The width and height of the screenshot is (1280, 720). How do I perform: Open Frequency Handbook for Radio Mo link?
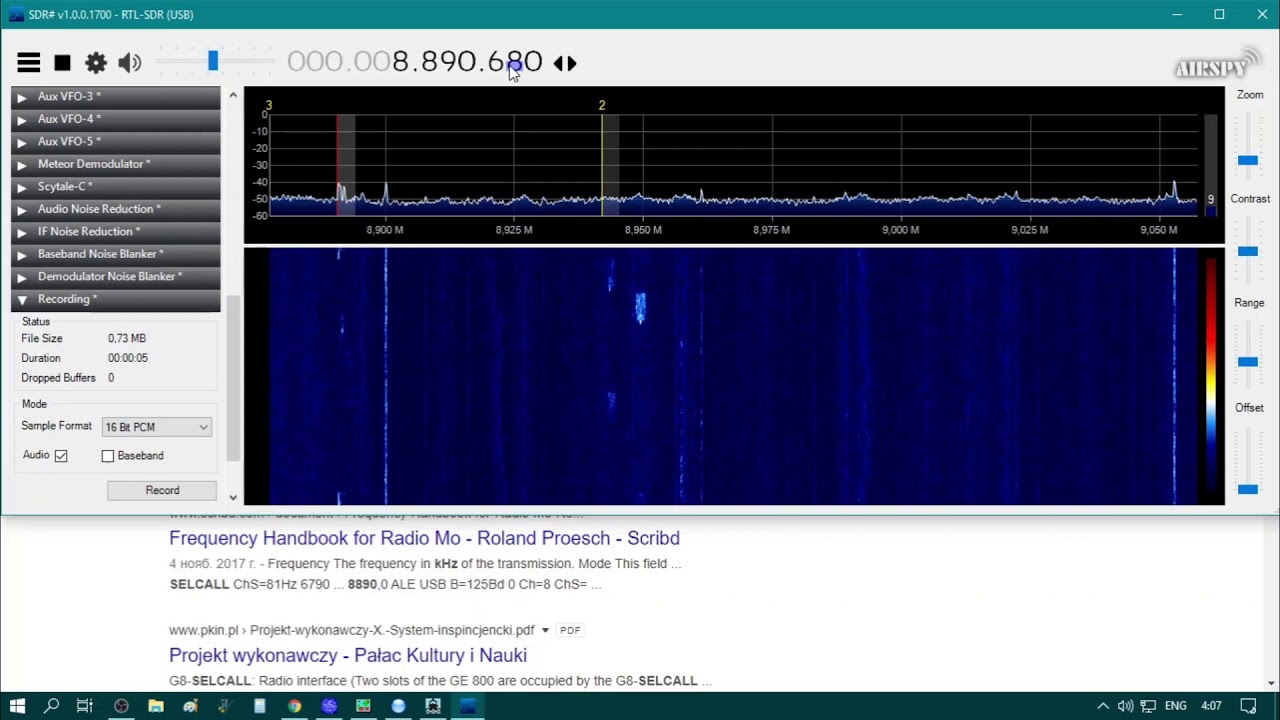[x=424, y=538]
